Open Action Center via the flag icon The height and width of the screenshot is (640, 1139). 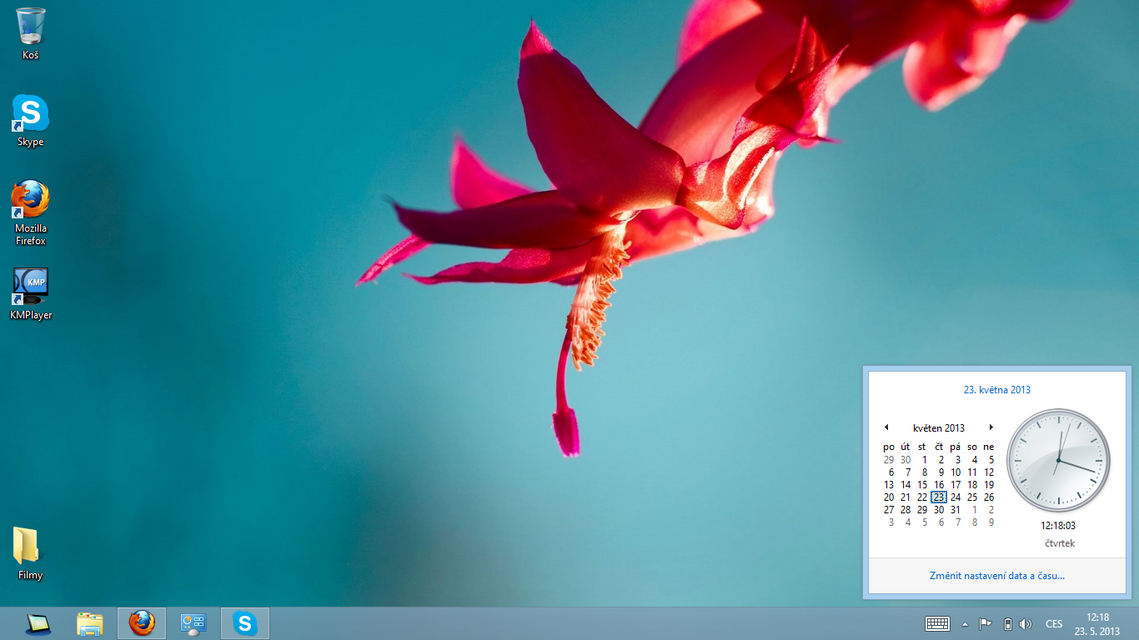point(985,623)
